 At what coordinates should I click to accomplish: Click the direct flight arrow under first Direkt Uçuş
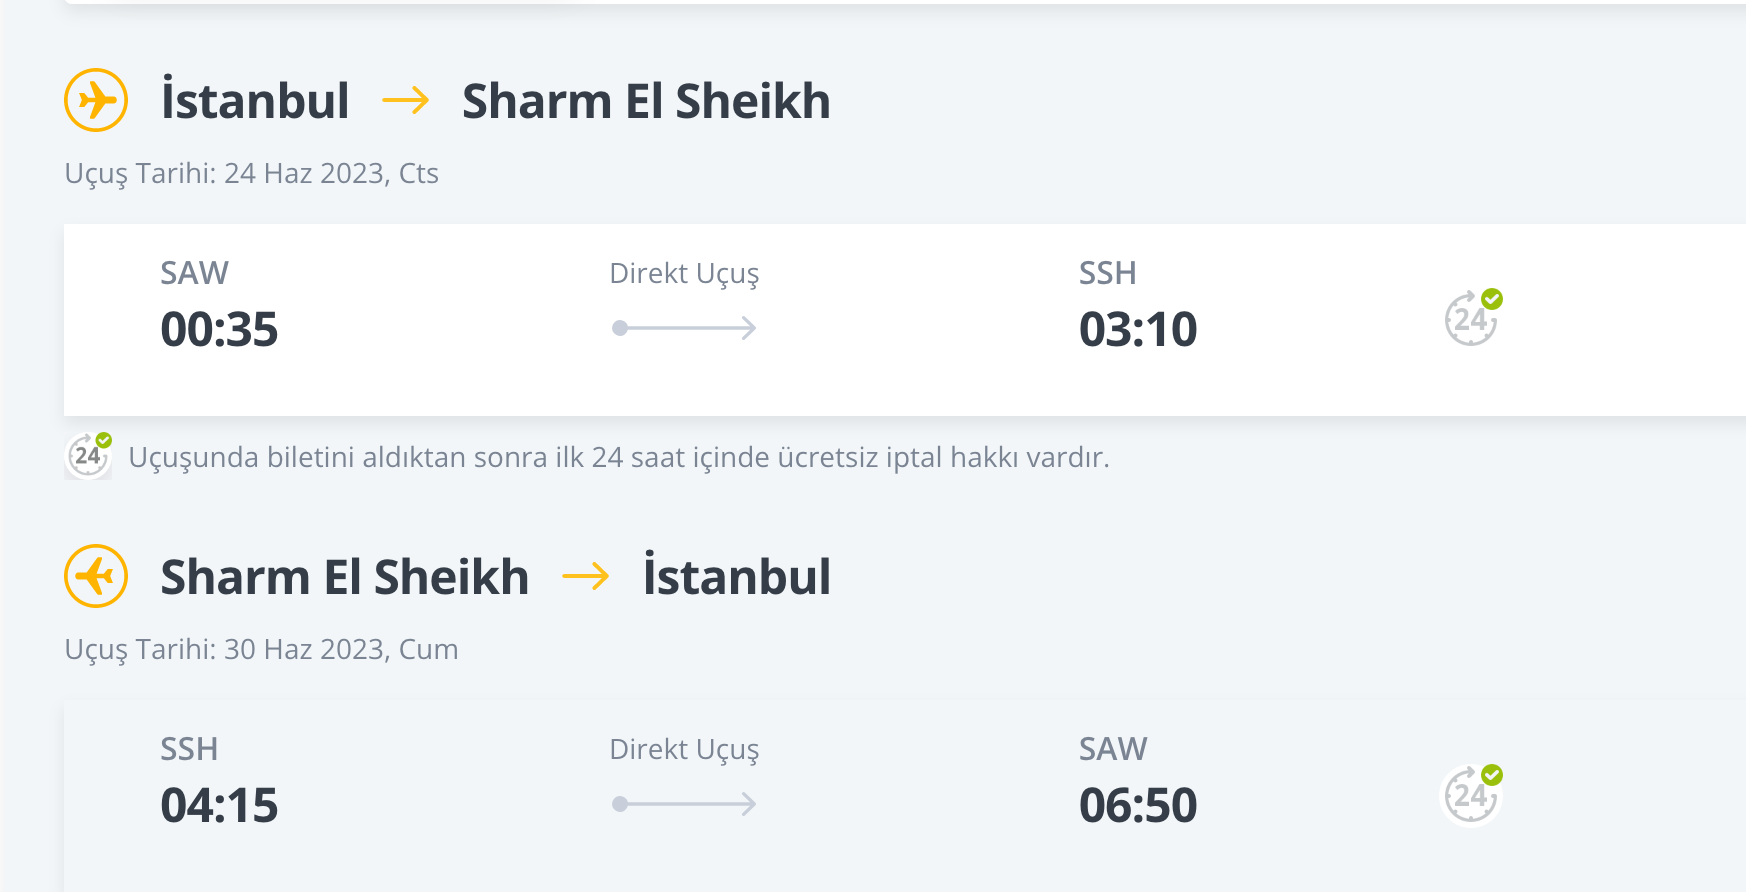[x=684, y=328]
